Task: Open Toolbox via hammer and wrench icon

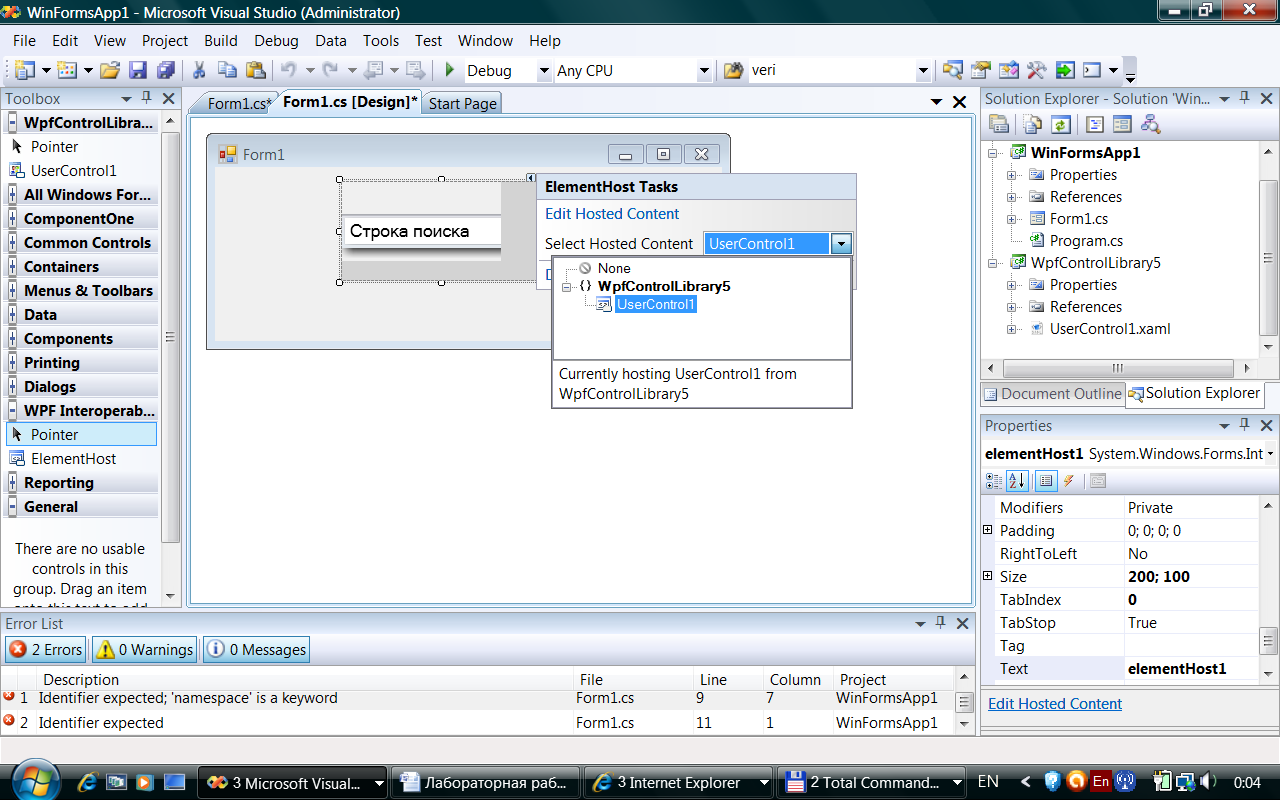Action: pos(1036,70)
